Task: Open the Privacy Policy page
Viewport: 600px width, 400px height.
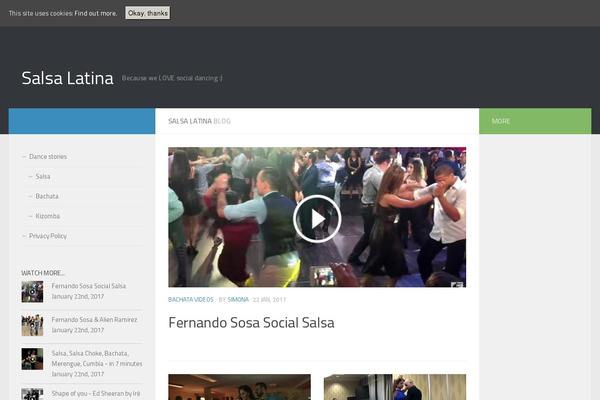Action: (x=48, y=236)
